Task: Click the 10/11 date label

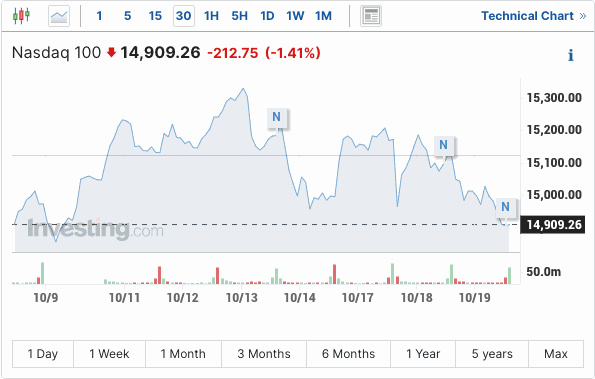Action: (124, 298)
